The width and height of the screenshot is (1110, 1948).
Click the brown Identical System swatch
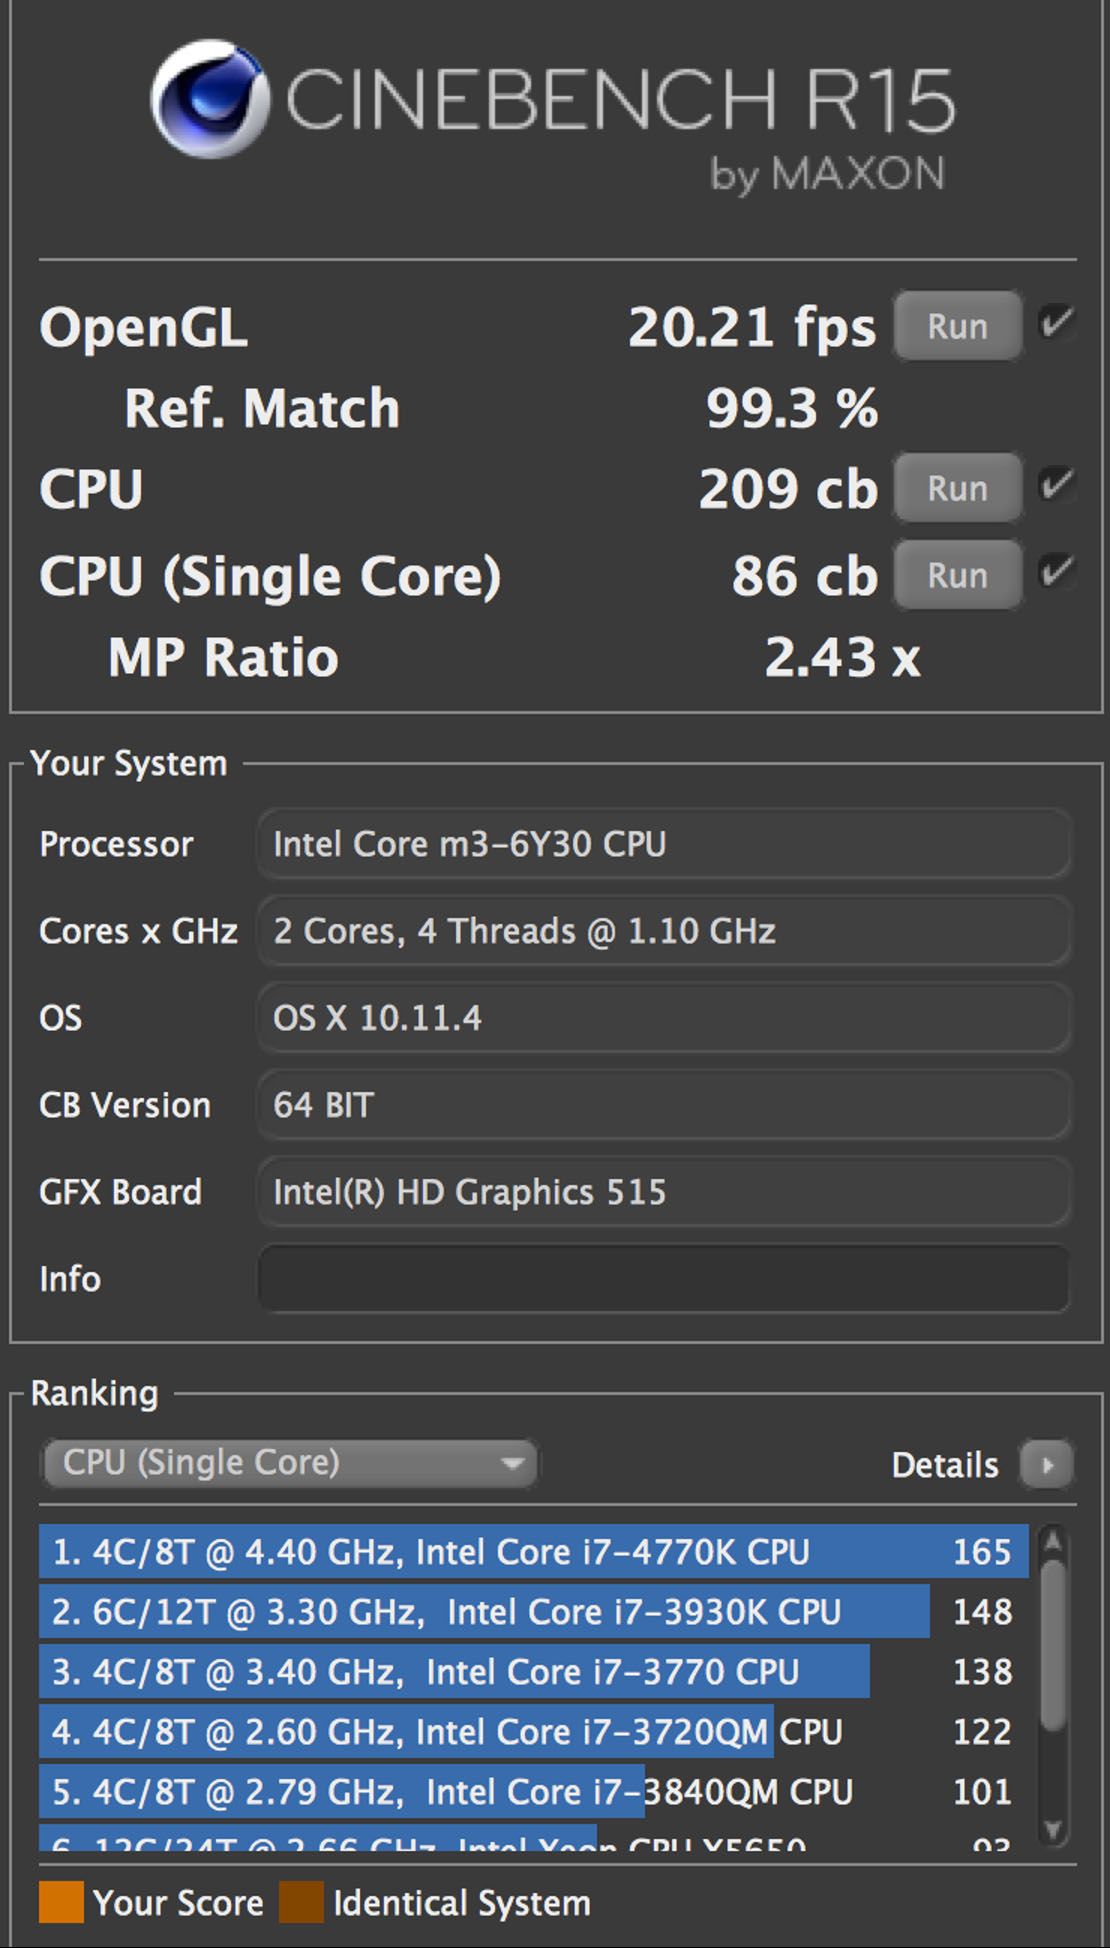(x=301, y=1902)
